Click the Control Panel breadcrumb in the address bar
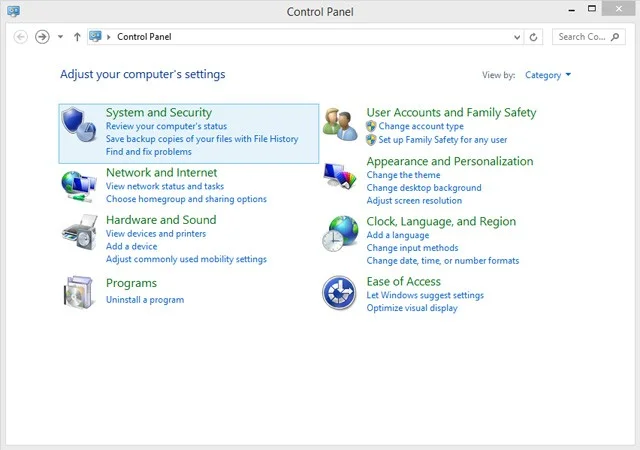 (x=144, y=37)
